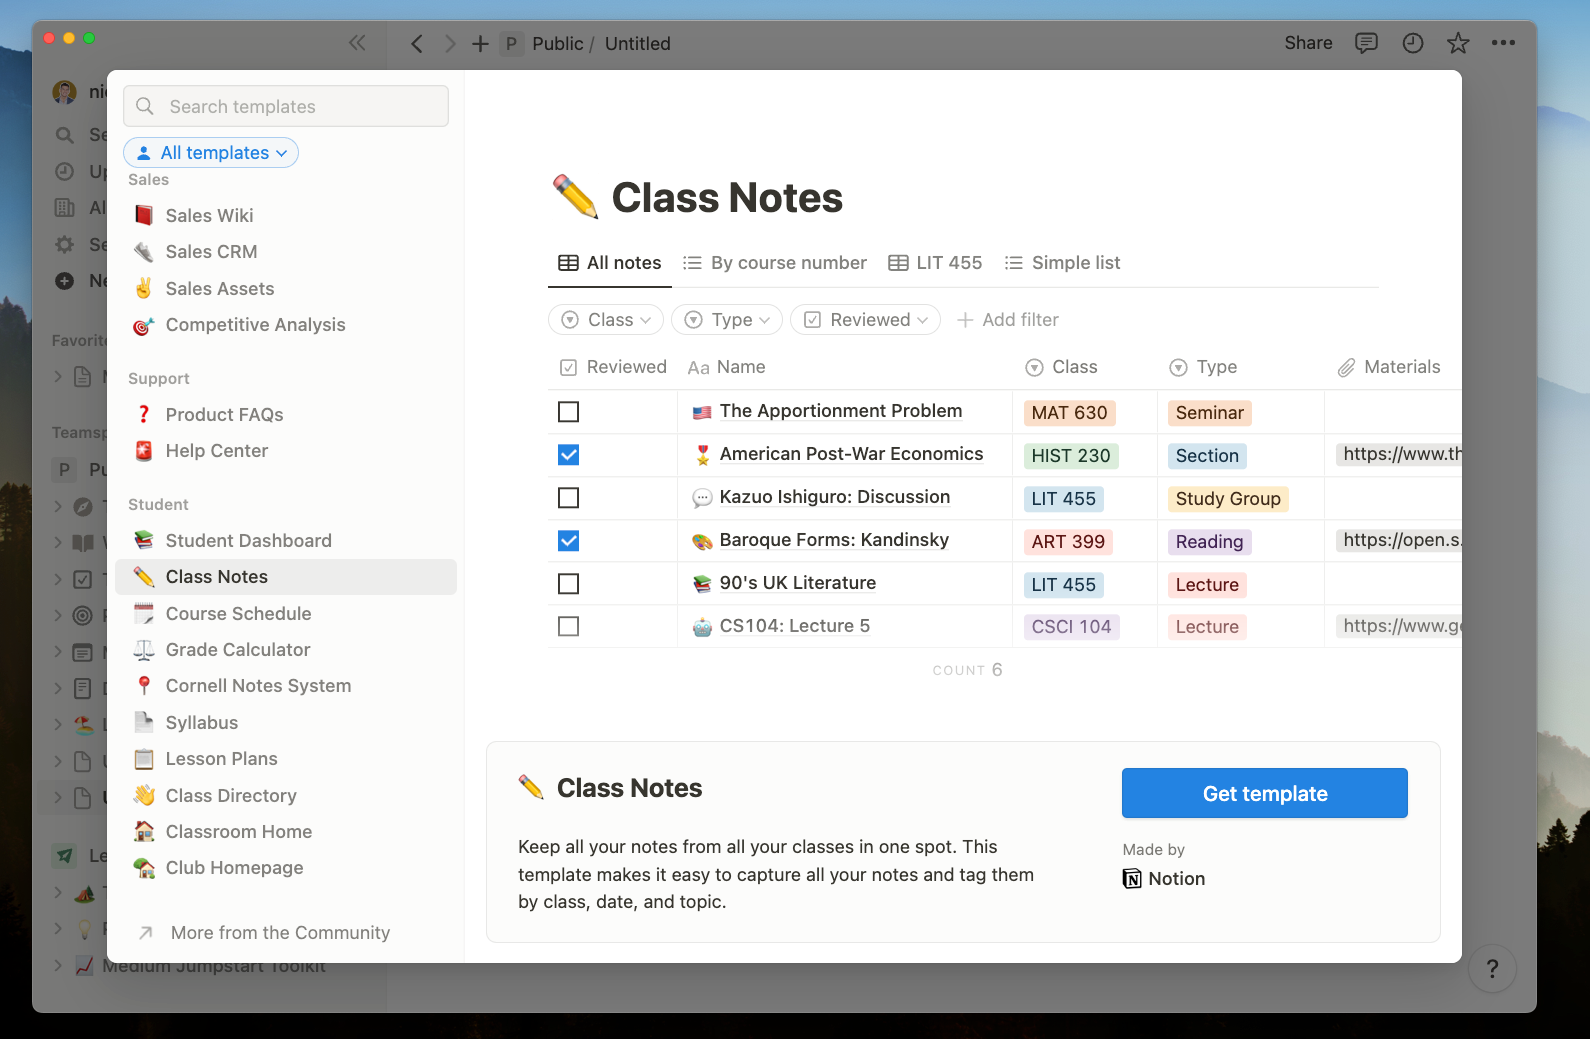
Task: Click the Sales Assets victory hand icon
Action: click(144, 288)
